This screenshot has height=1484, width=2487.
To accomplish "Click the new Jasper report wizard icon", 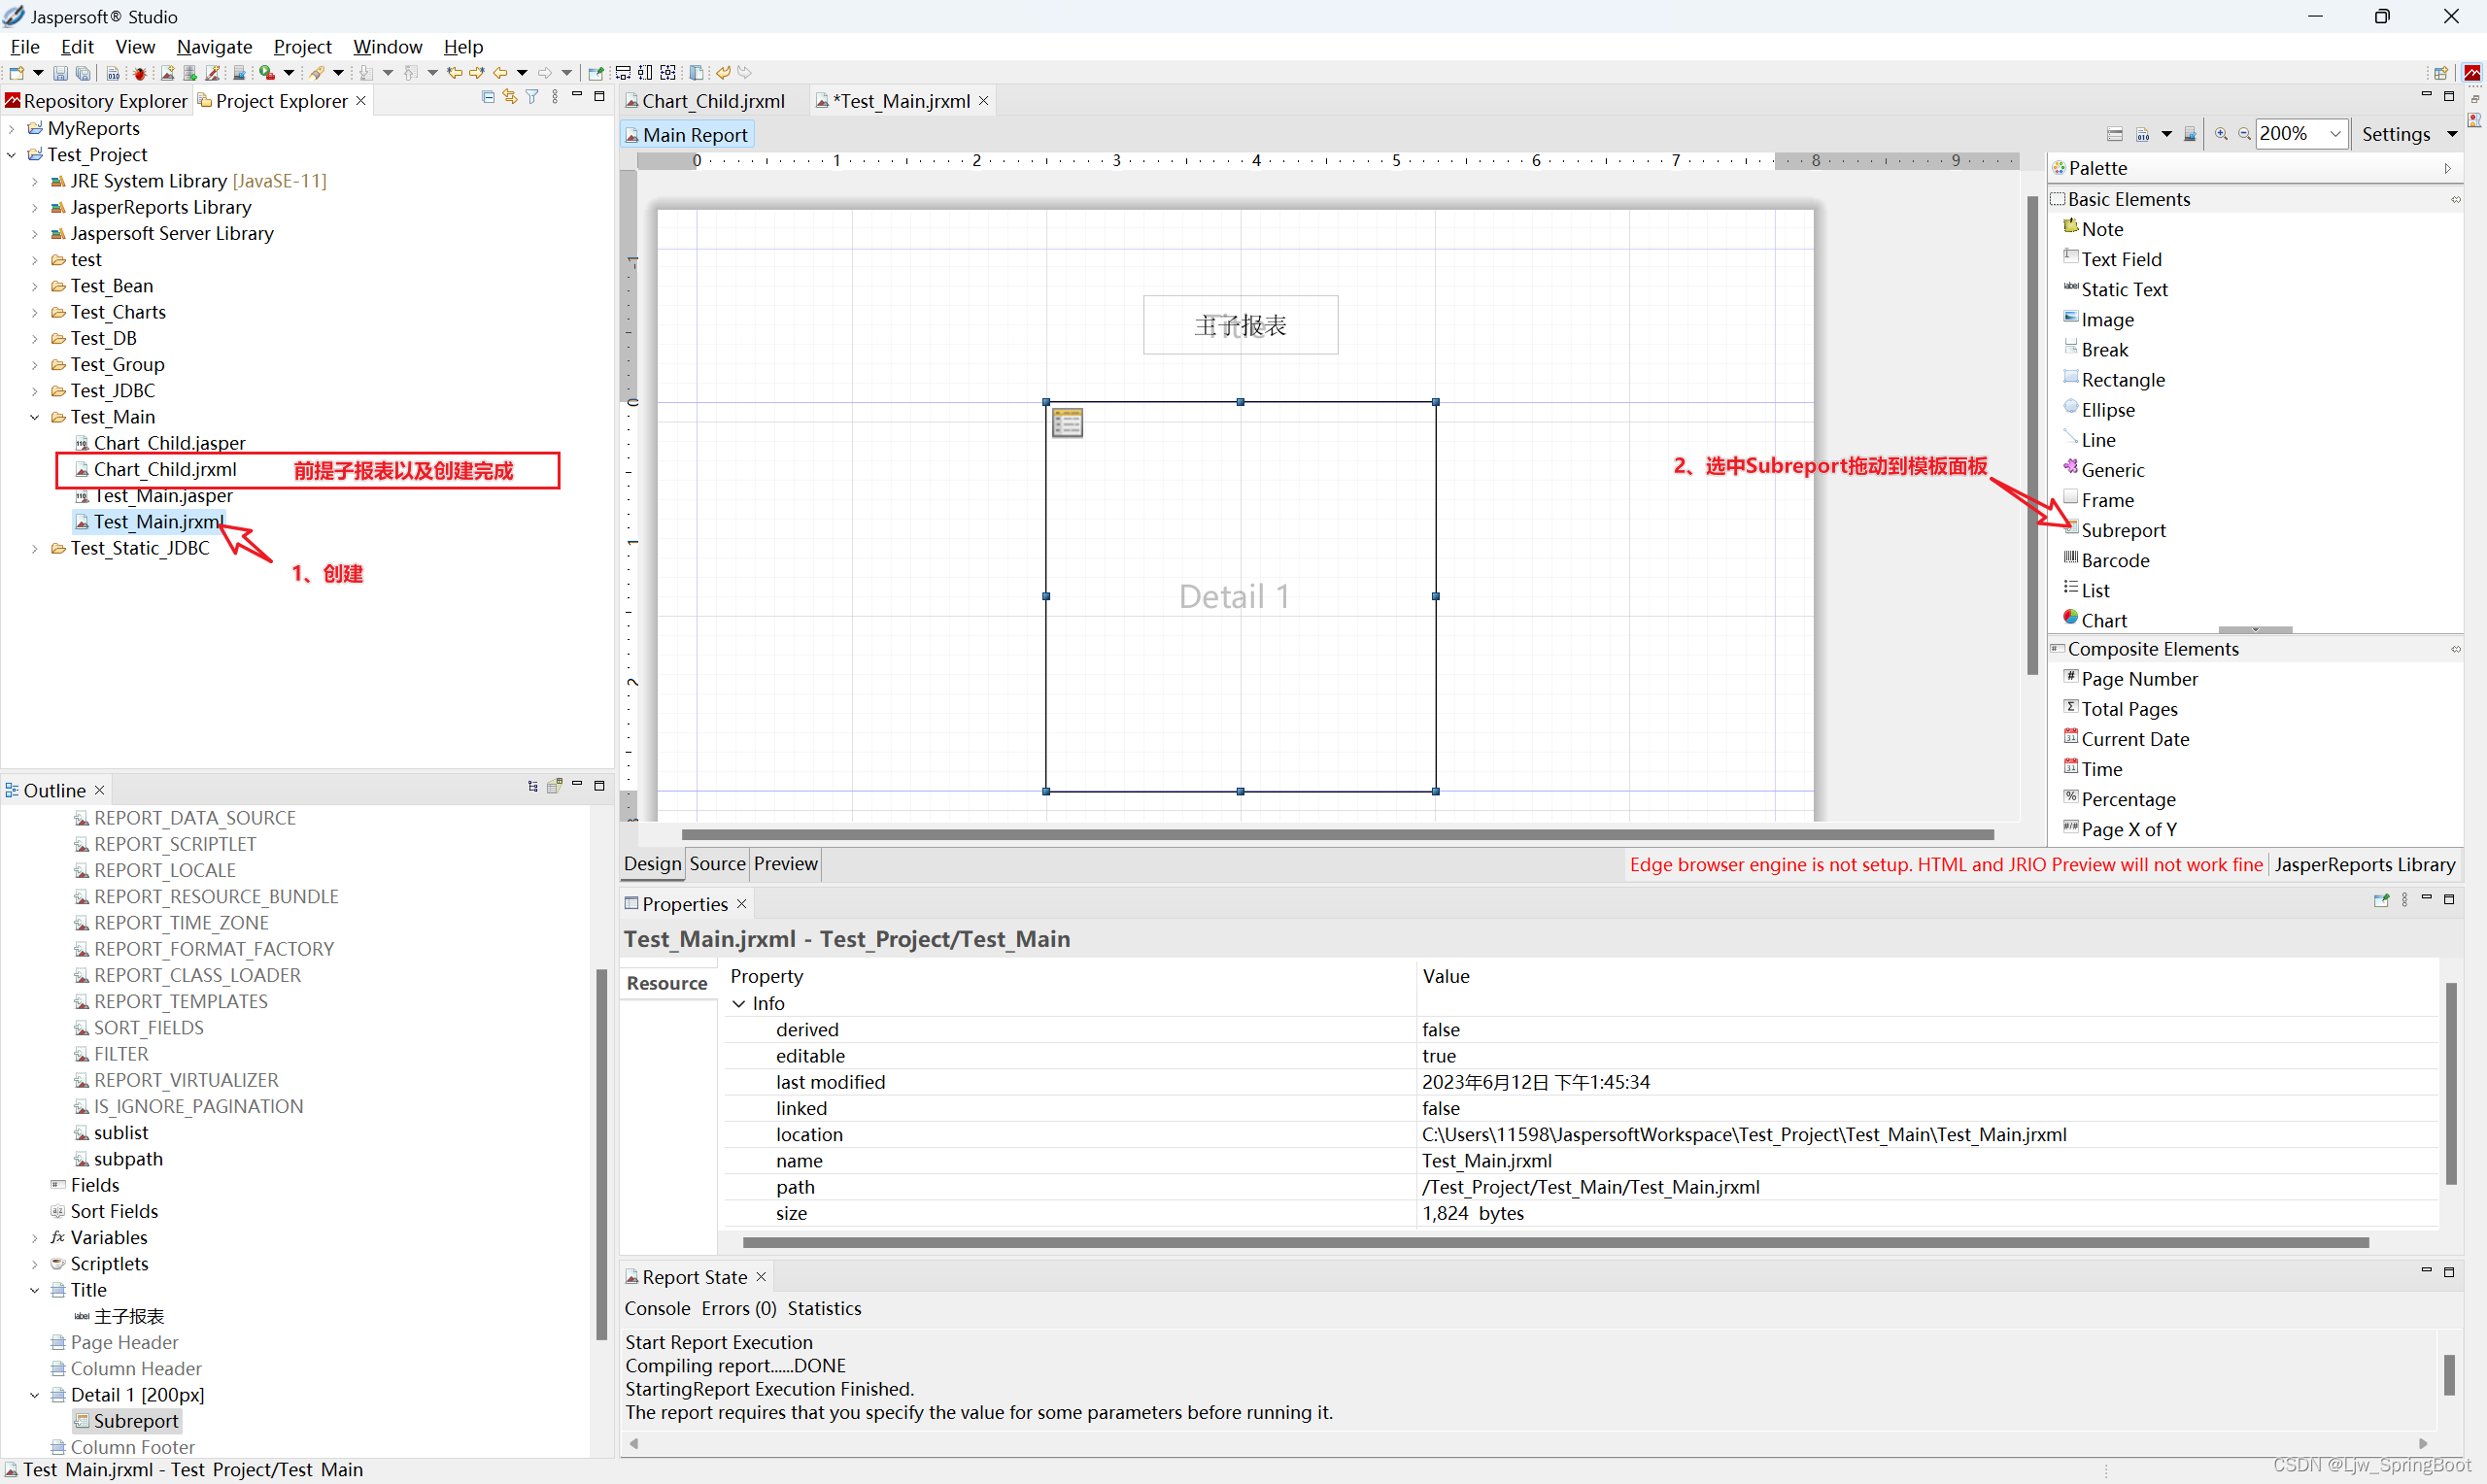I will (167, 73).
